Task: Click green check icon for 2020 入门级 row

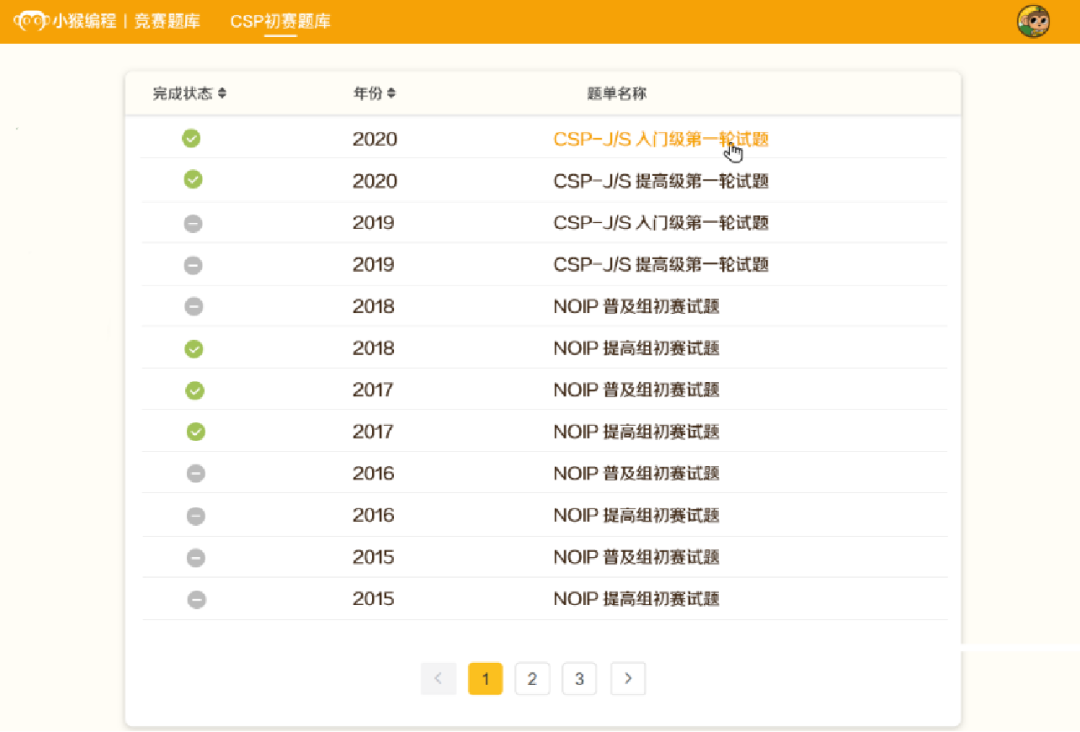Action: 191,138
